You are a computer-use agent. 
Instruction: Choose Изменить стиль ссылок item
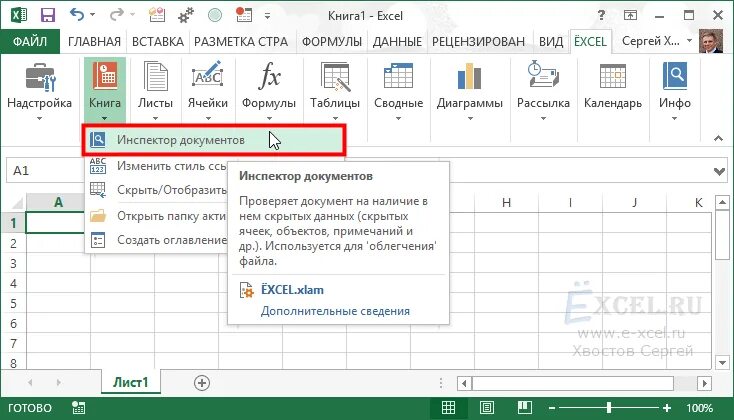[x=157, y=166]
